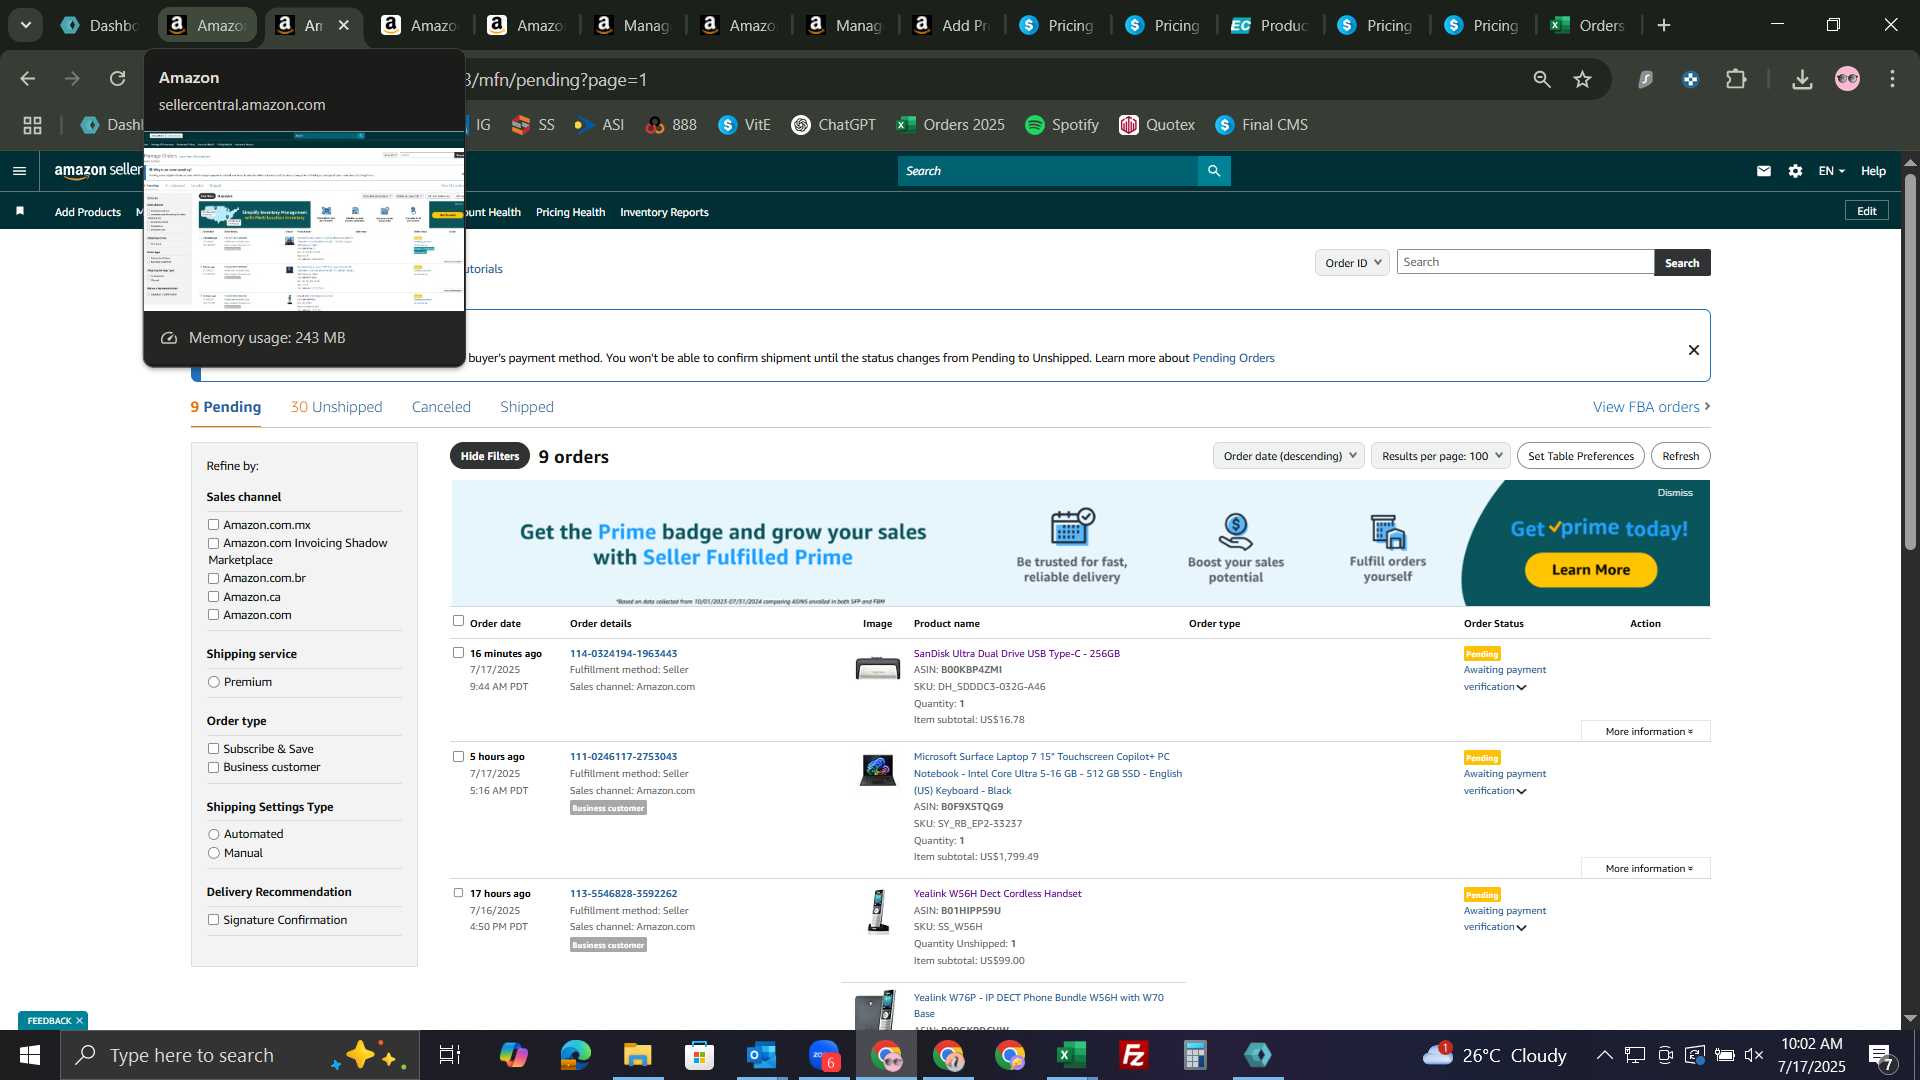Screen dimensions: 1920x1080
Task: Open the Pricing Health menu item
Action: click(570, 212)
